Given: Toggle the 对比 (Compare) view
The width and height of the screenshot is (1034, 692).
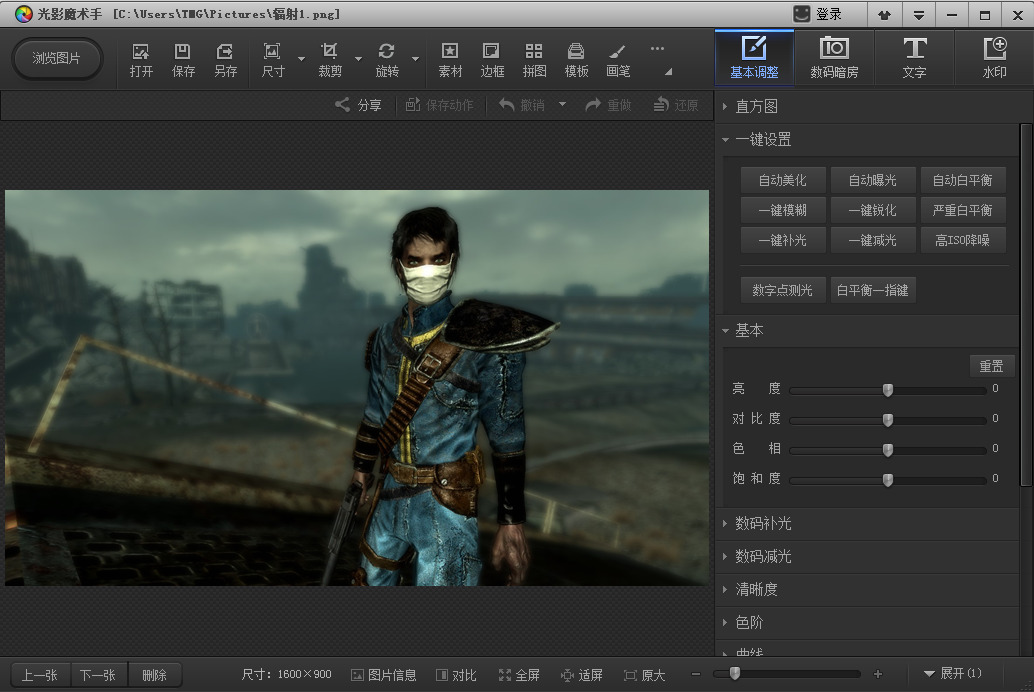Looking at the screenshot, I should tap(456, 675).
